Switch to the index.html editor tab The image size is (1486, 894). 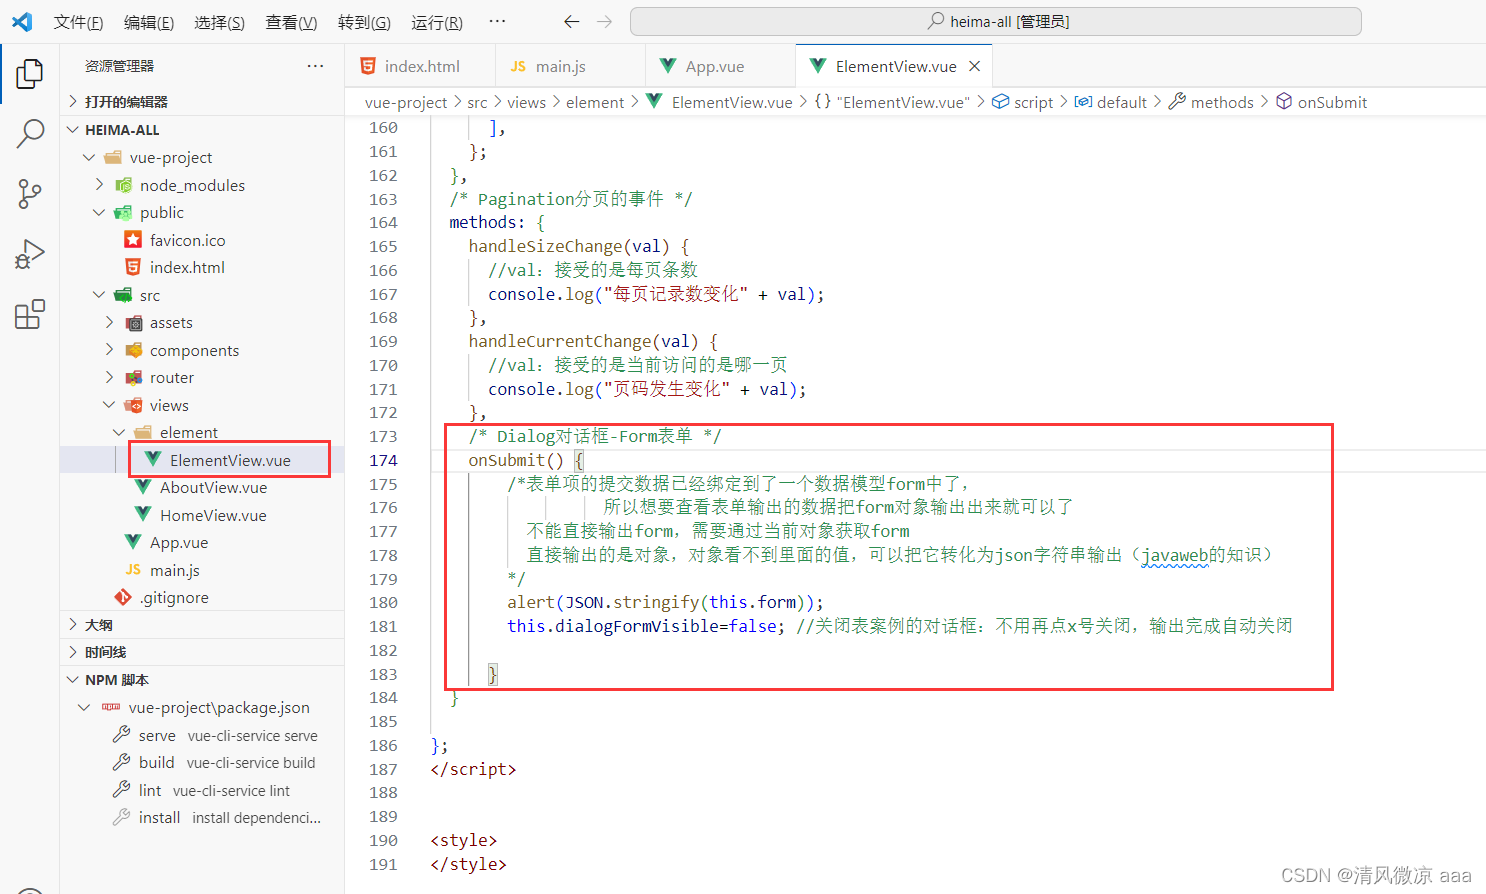coord(420,66)
